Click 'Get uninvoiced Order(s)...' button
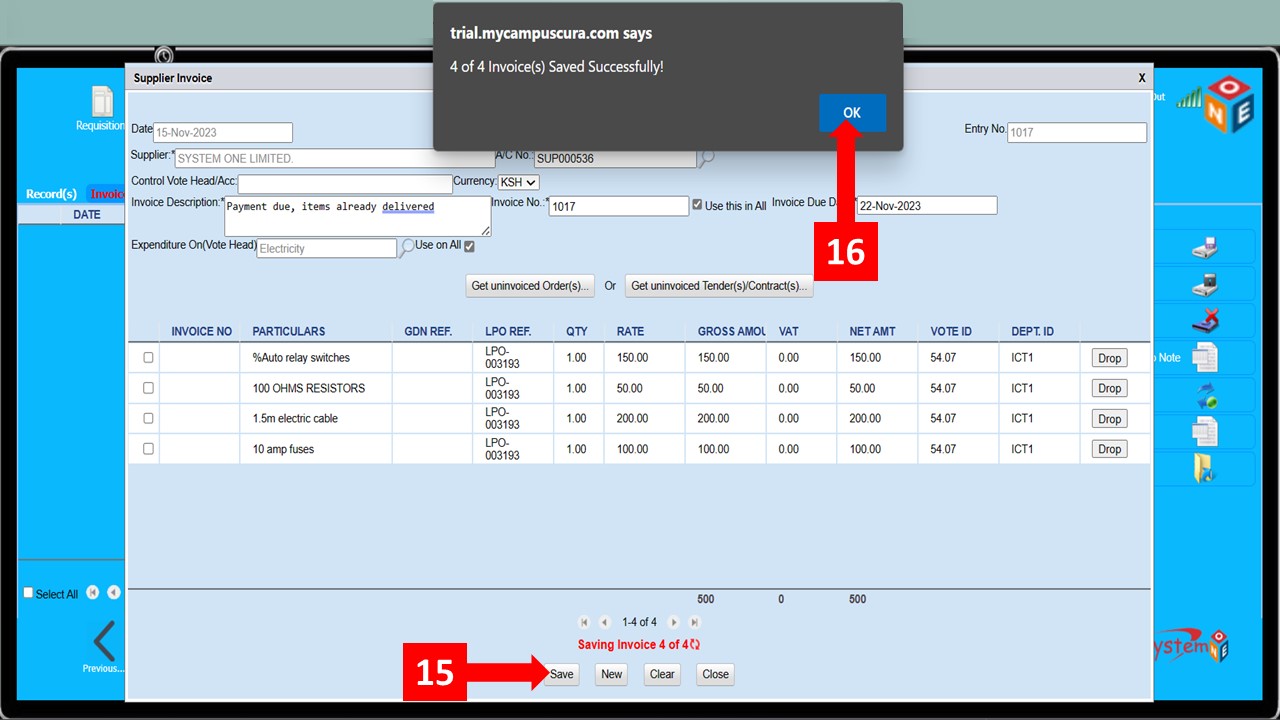Viewport: 1280px width, 720px height. (530, 286)
